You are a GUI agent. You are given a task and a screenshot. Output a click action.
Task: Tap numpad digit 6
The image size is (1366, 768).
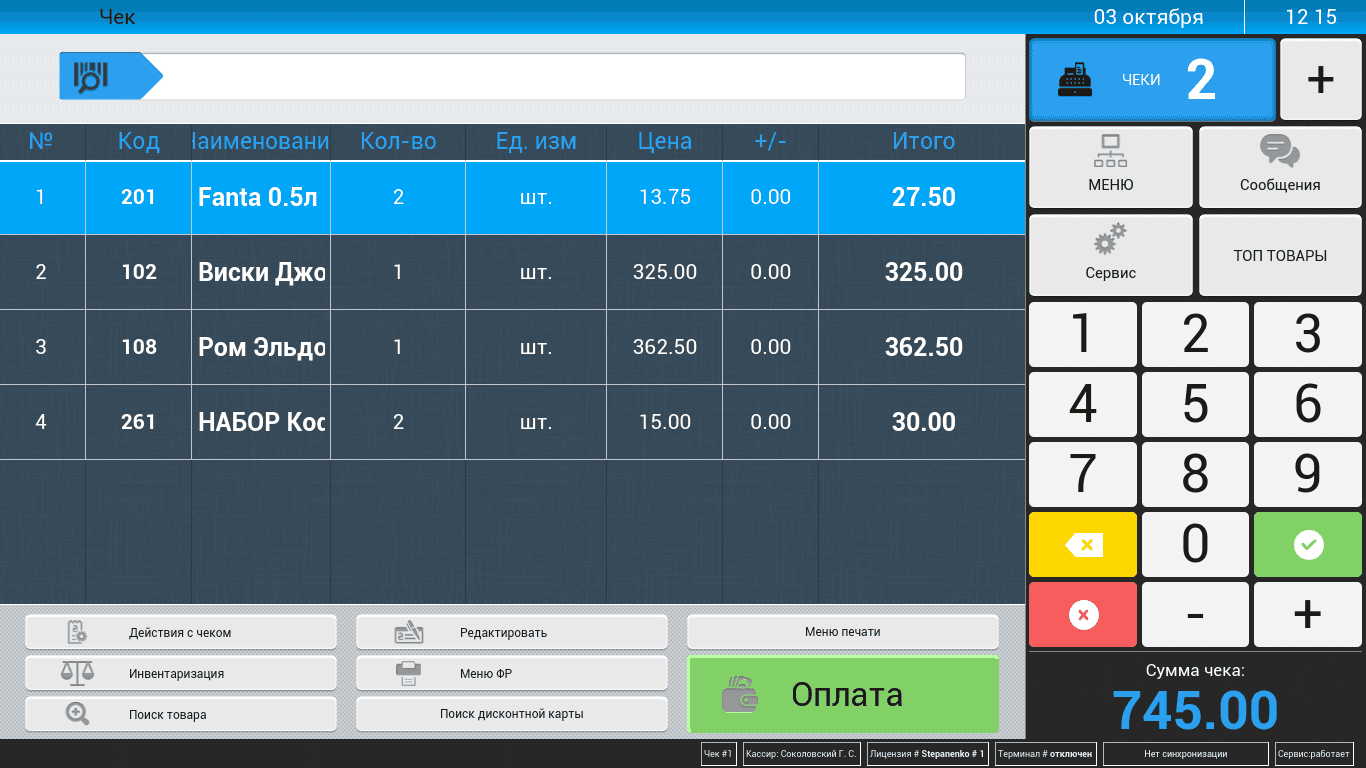(1308, 404)
